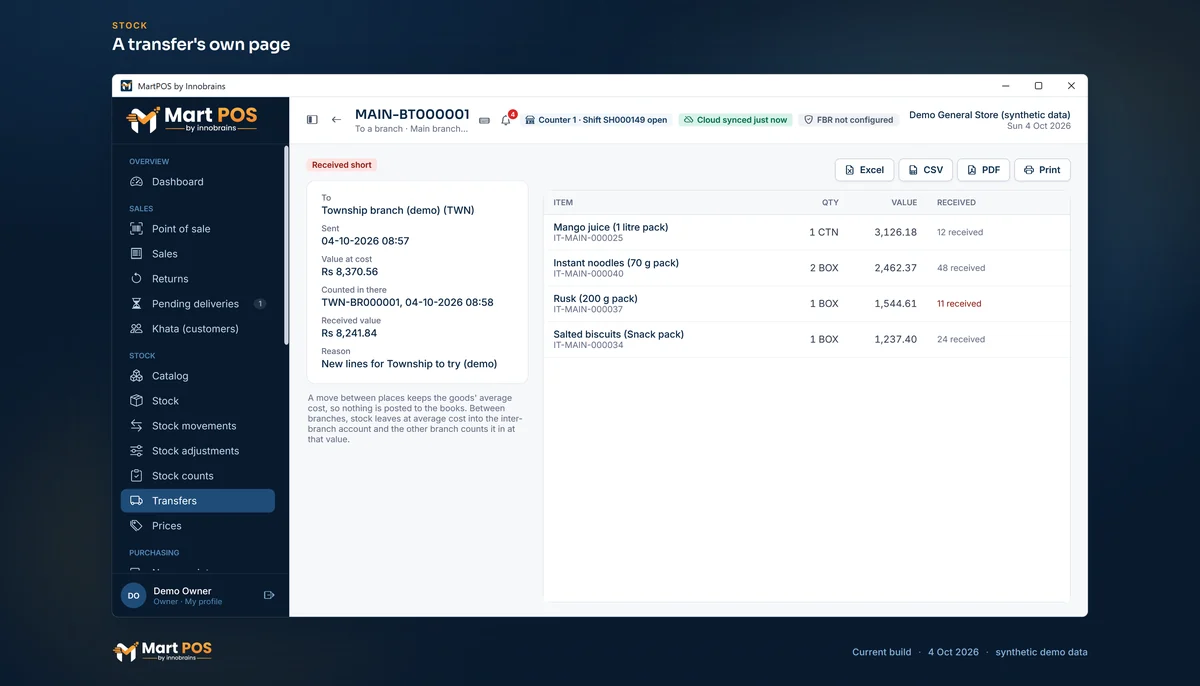This screenshot has width=1200, height=686.
Task: Open the notifications bell
Action: coord(506,120)
